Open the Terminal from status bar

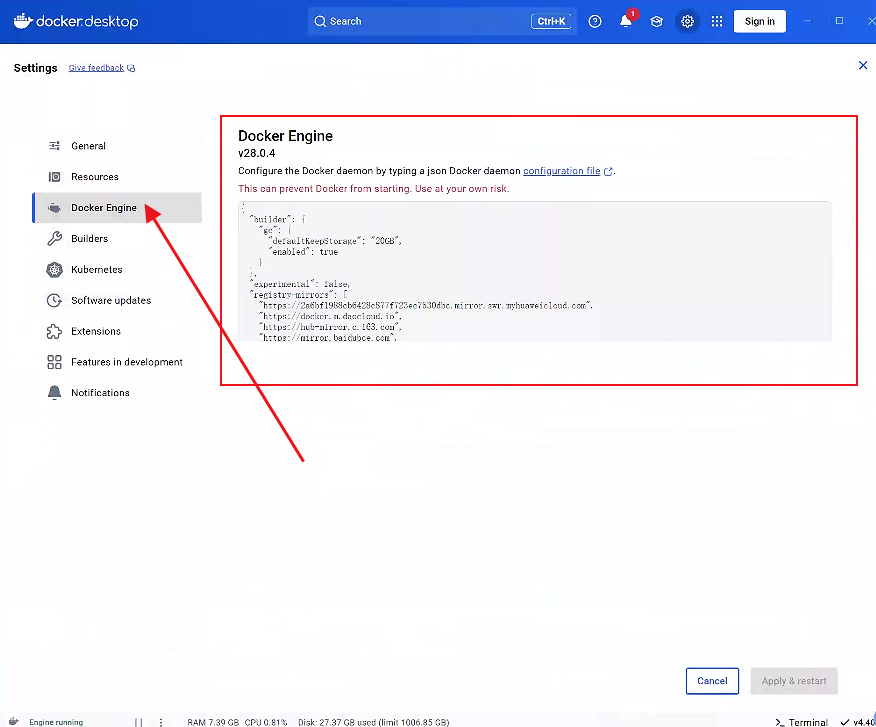click(801, 722)
